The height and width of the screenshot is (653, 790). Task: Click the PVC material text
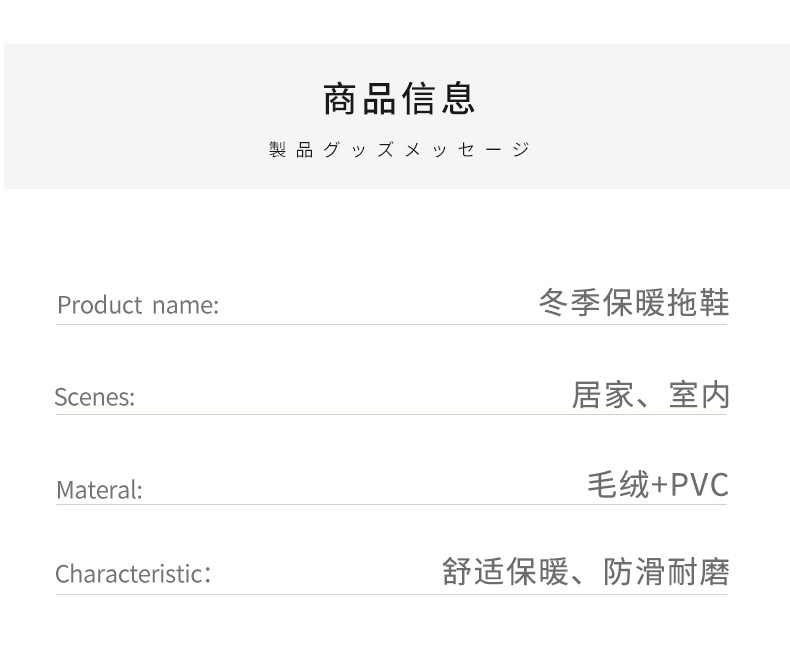pyautogui.click(x=699, y=485)
